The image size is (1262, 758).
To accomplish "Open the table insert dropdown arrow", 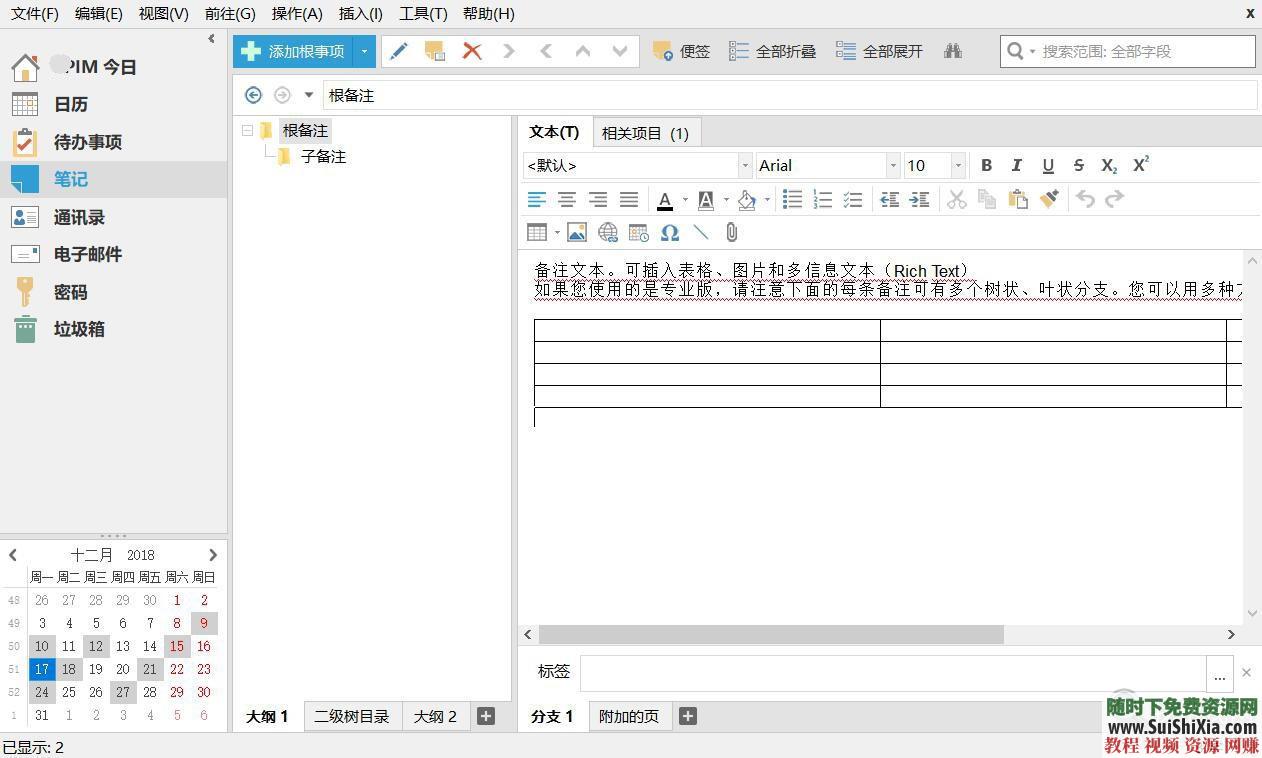I will [557, 233].
